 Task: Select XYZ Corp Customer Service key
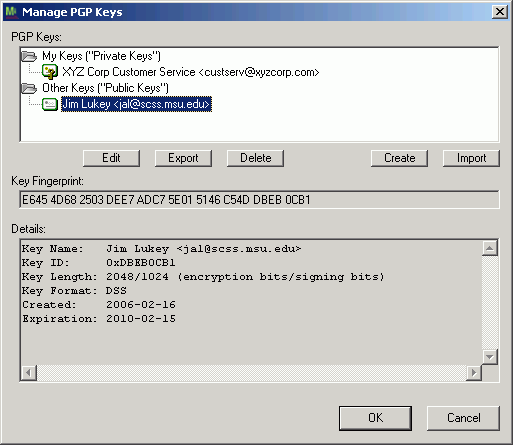coord(191,72)
